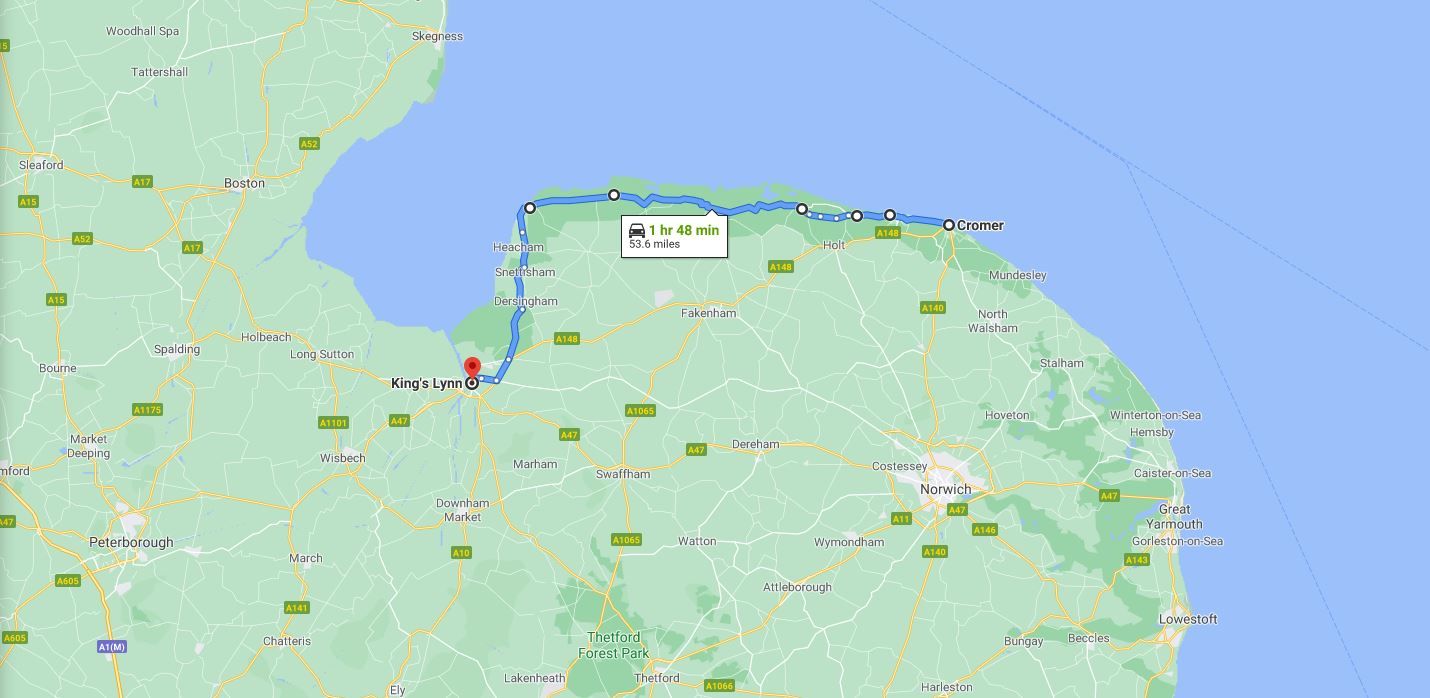Open the 1 hr 48 min route label

click(x=684, y=230)
